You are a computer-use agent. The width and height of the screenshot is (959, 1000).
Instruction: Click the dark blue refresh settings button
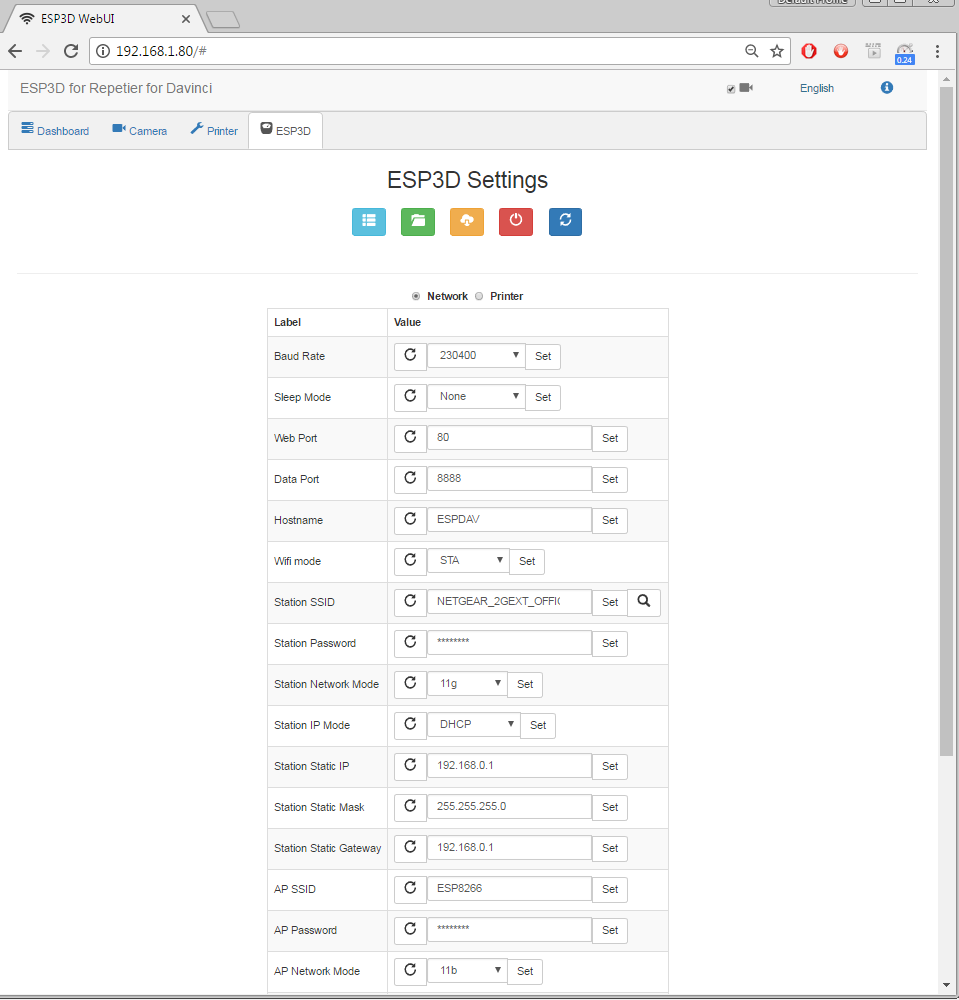coord(565,222)
